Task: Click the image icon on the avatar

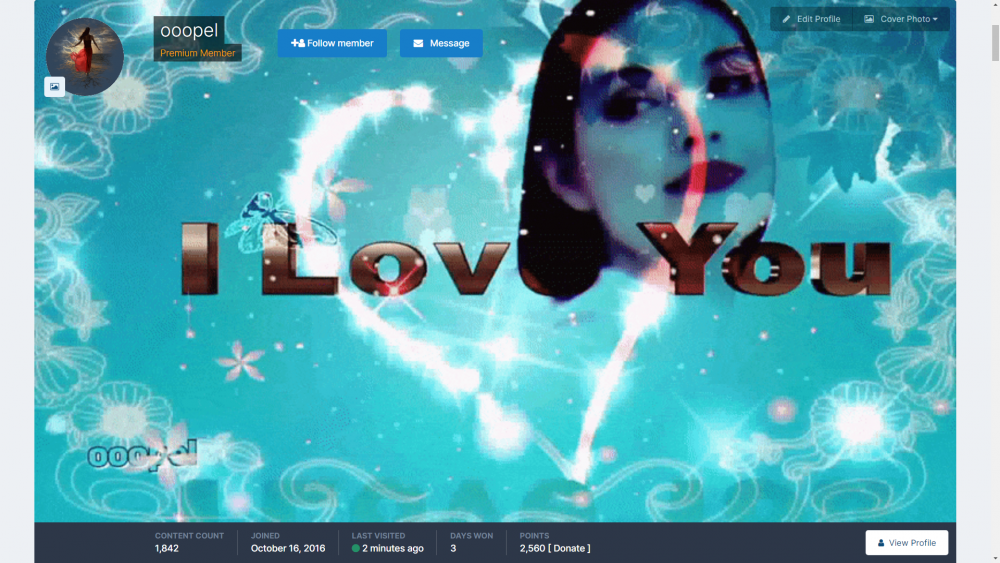Action: (55, 87)
